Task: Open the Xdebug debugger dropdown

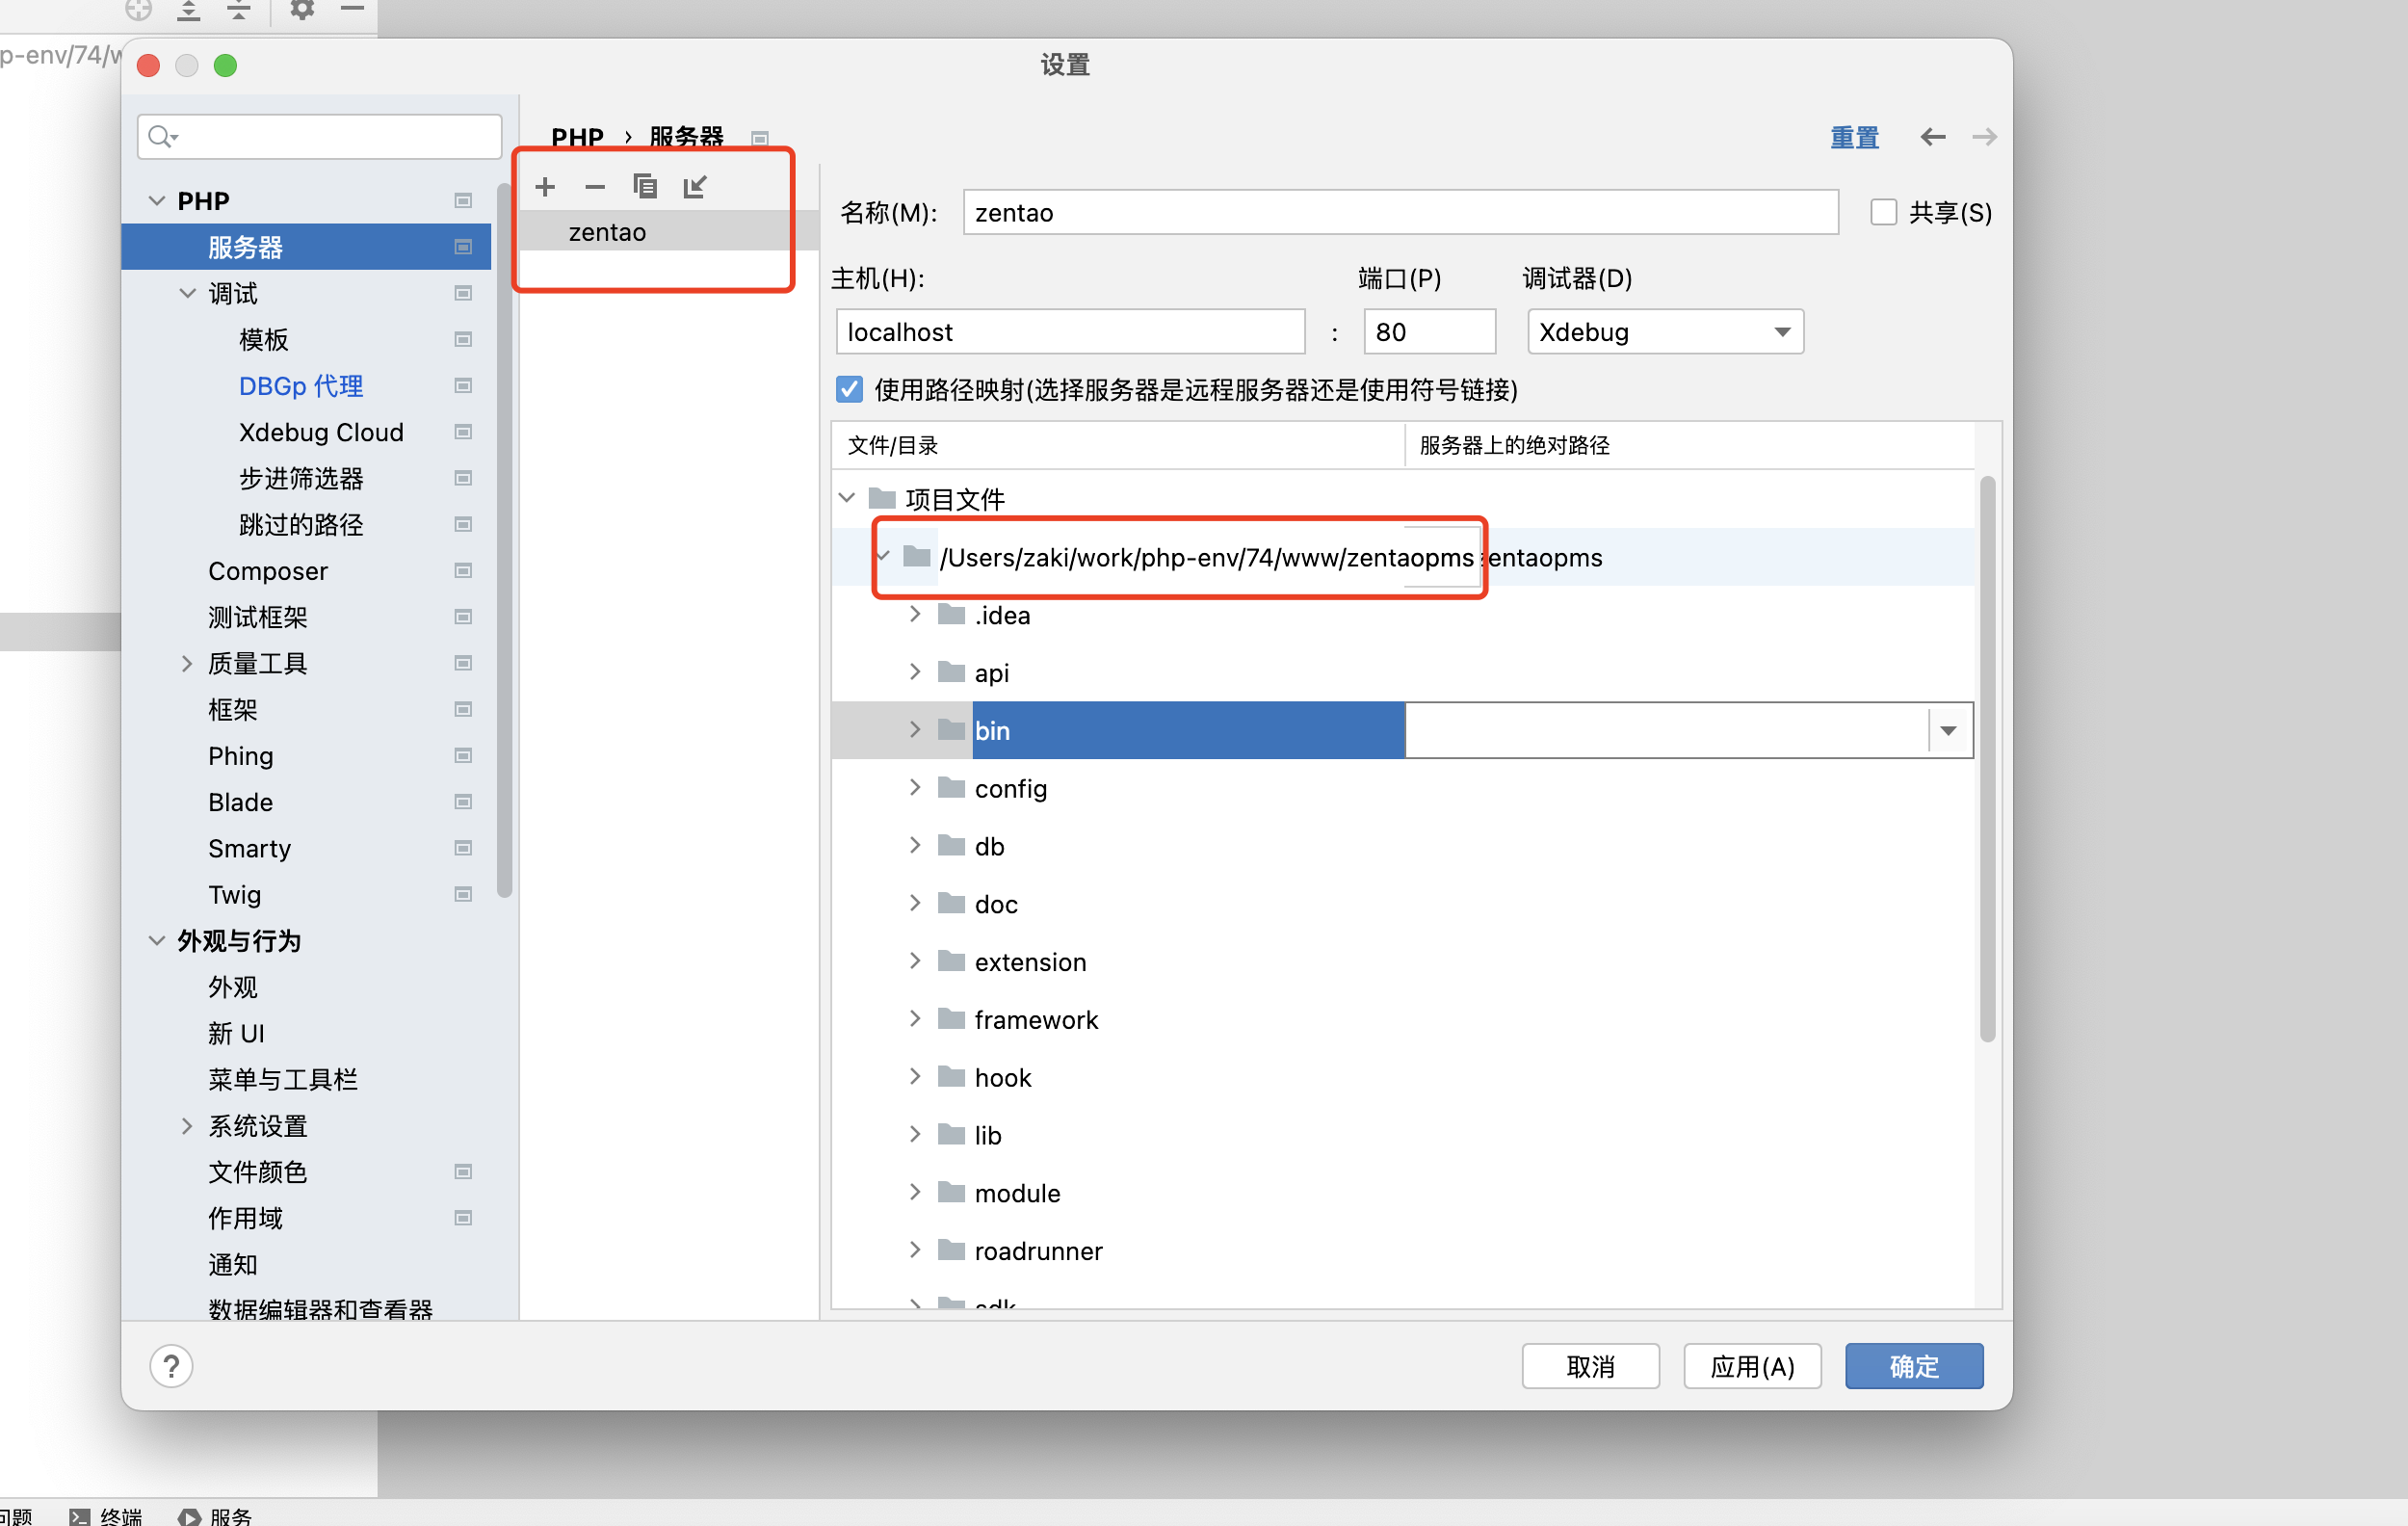Action: [x=1665, y=332]
